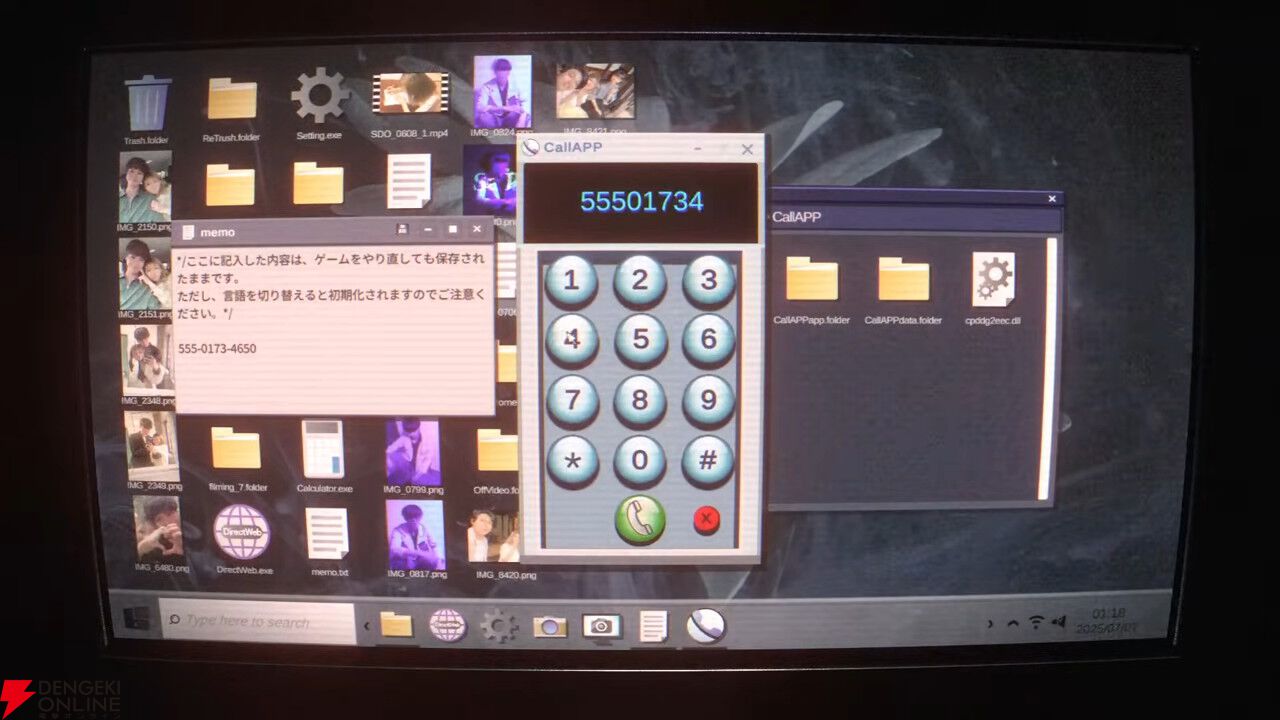Open the CallAPPdata.folder
The image size is (1280, 720).
coord(903,280)
